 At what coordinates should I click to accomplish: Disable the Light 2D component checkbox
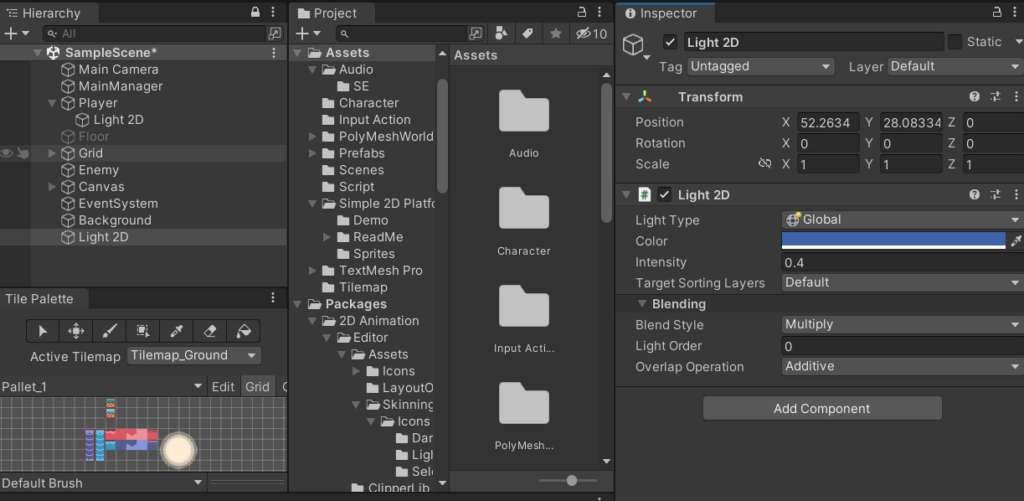pos(665,195)
